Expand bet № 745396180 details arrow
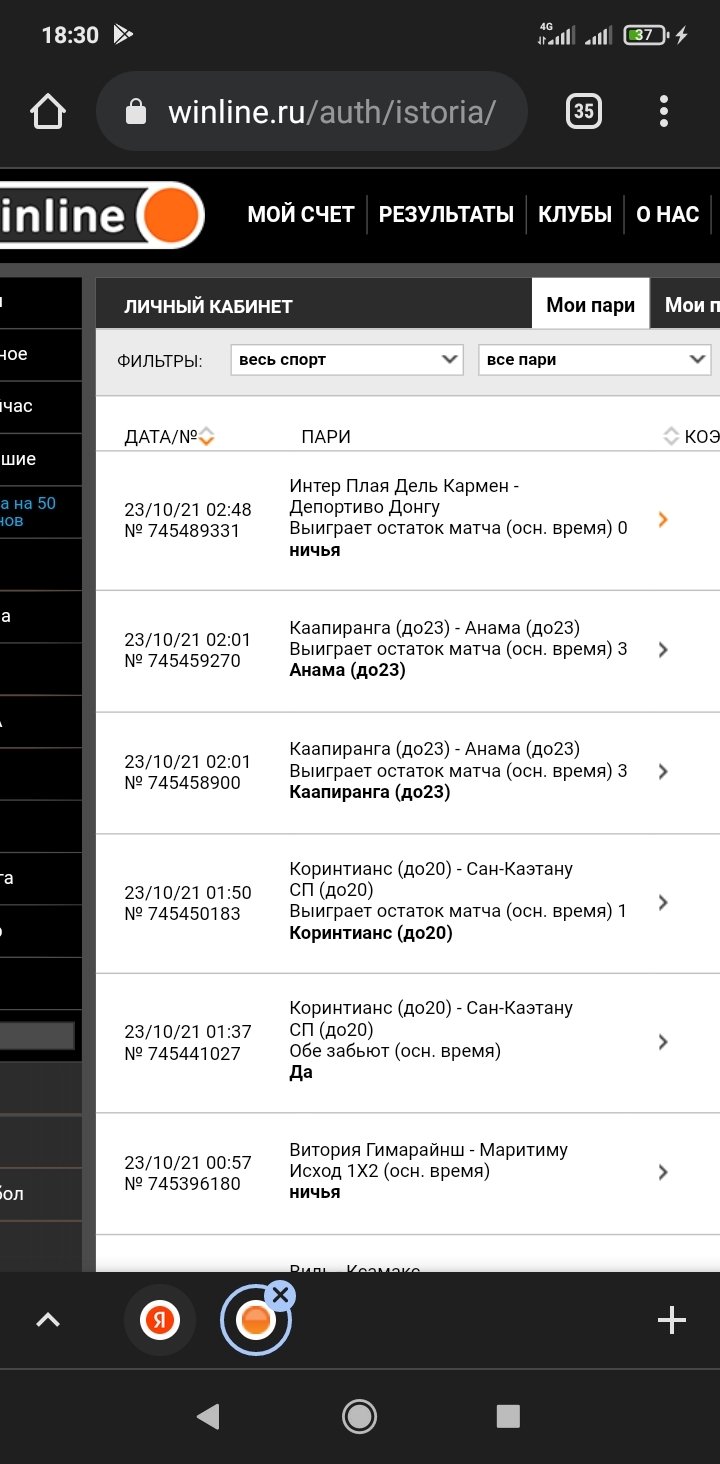Image resolution: width=720 pixels, height=1464 pixels. (x=662, y=1172)
